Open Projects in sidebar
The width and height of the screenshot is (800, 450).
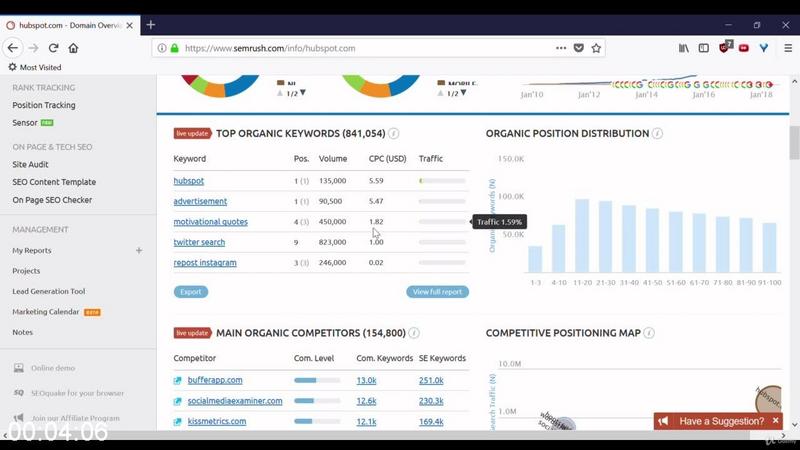[26, 271]
